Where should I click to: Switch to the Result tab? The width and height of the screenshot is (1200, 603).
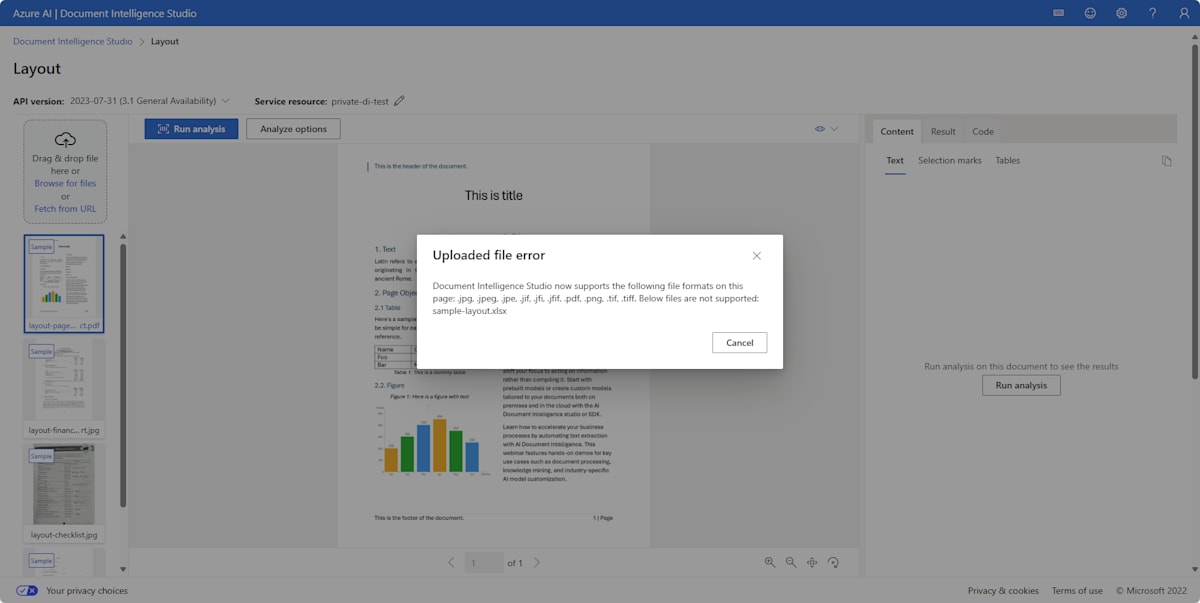click(943, 131)
